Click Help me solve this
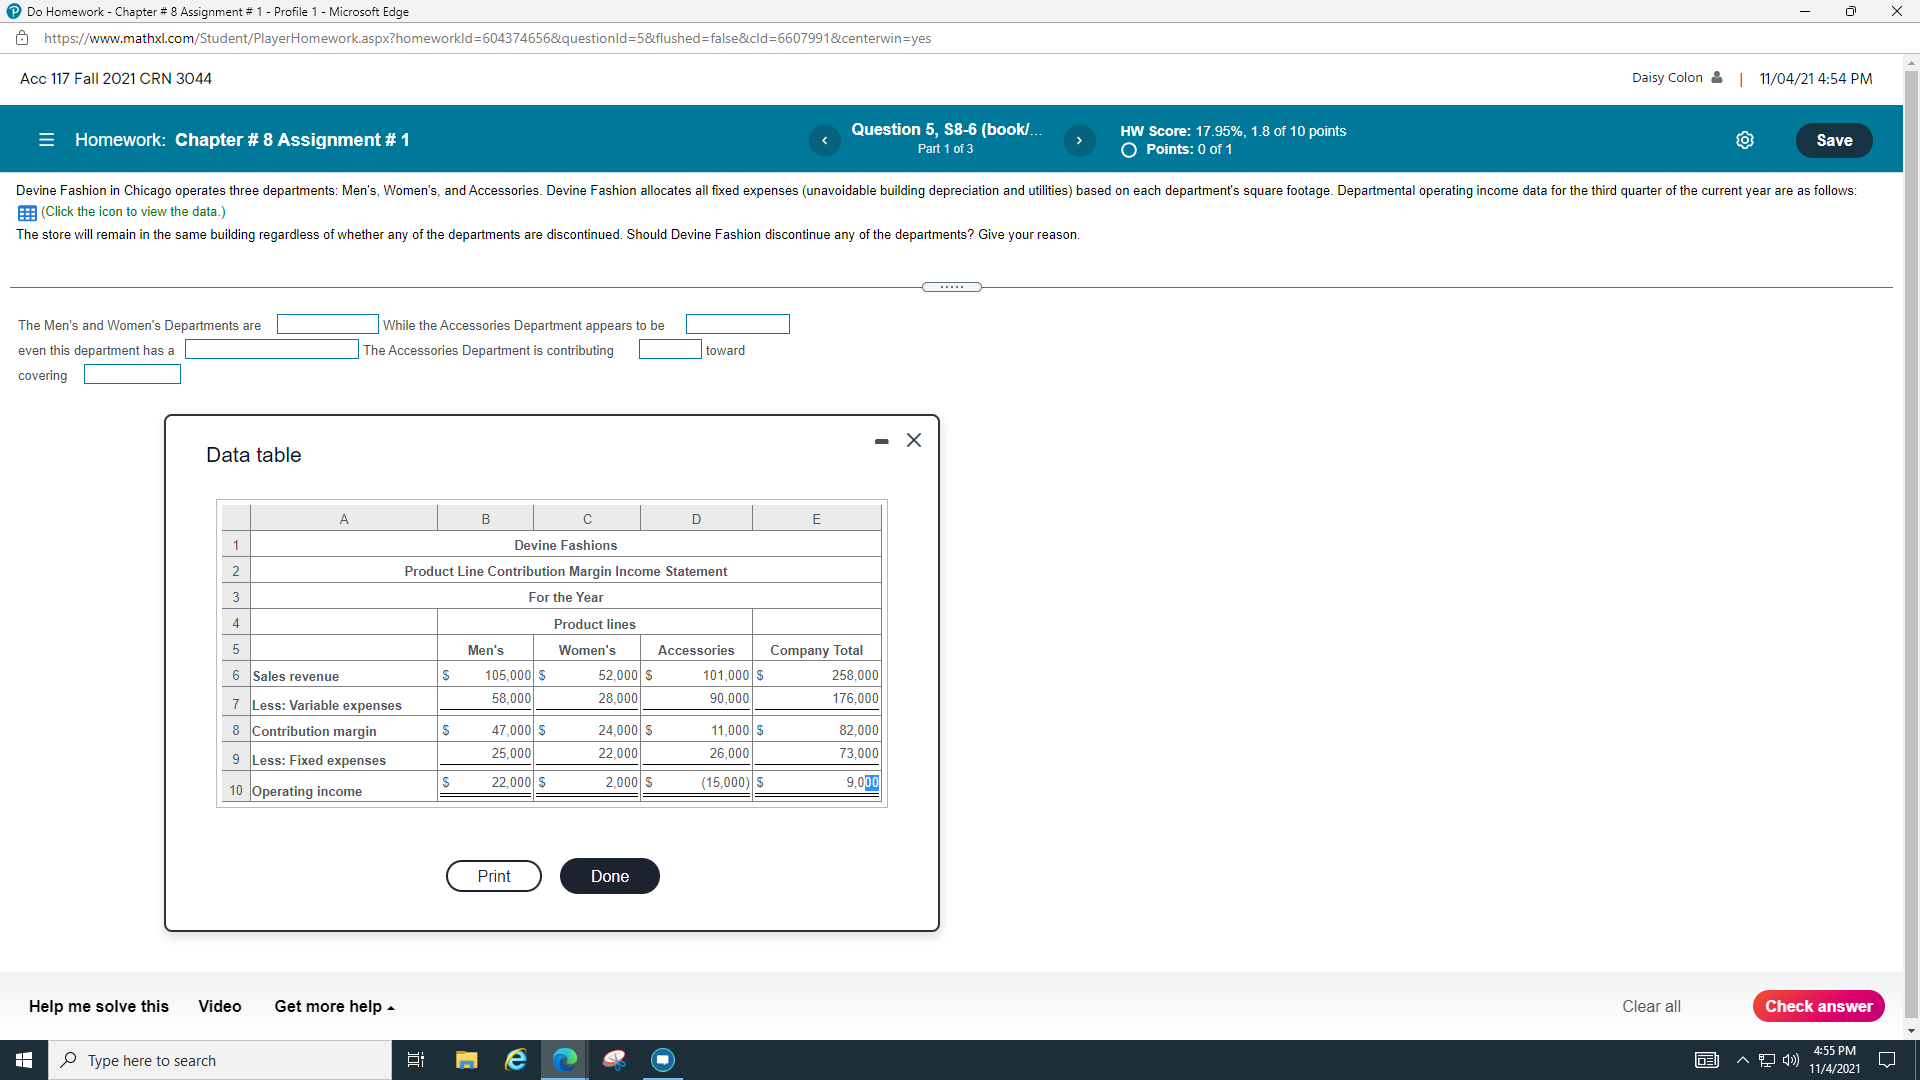This screenshot has height=1080, width=1920. (99, 1006)
